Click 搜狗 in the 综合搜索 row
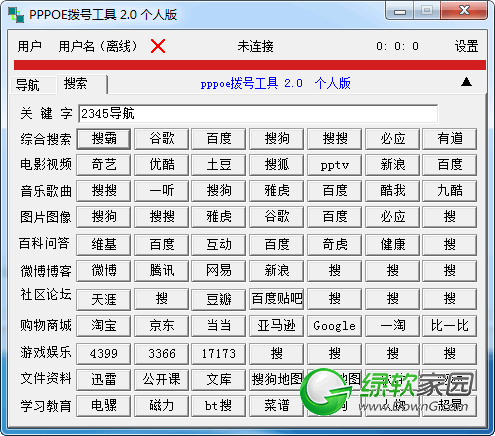This screenshot has height=436, width=495. point(277,139)
